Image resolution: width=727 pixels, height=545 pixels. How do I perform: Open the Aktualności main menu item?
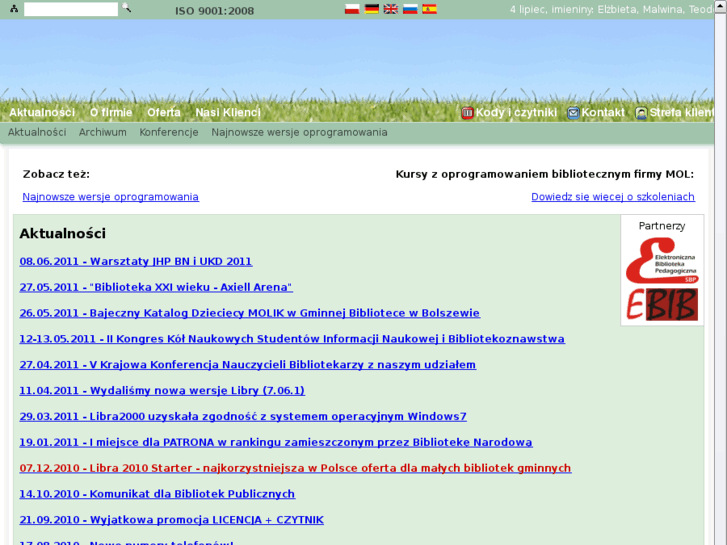click(x=42, y=113)
